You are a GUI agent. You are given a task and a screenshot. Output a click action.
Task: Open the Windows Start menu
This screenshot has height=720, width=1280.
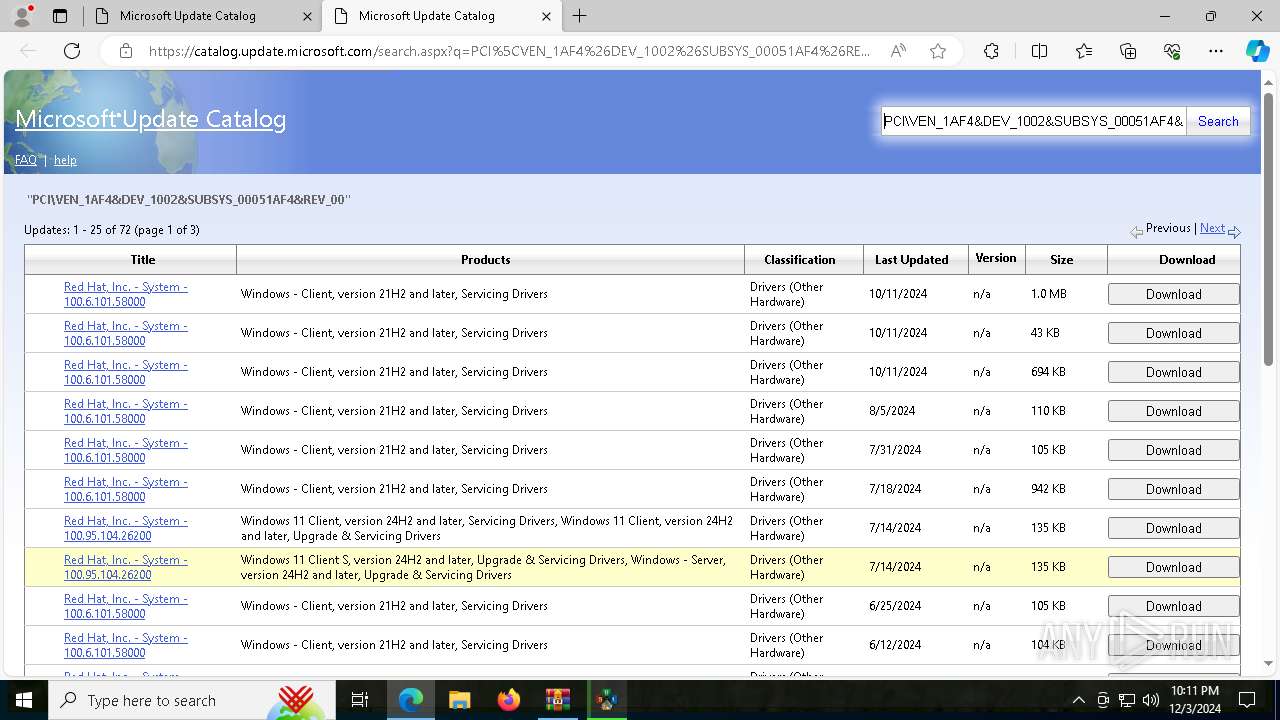(24, 700)
